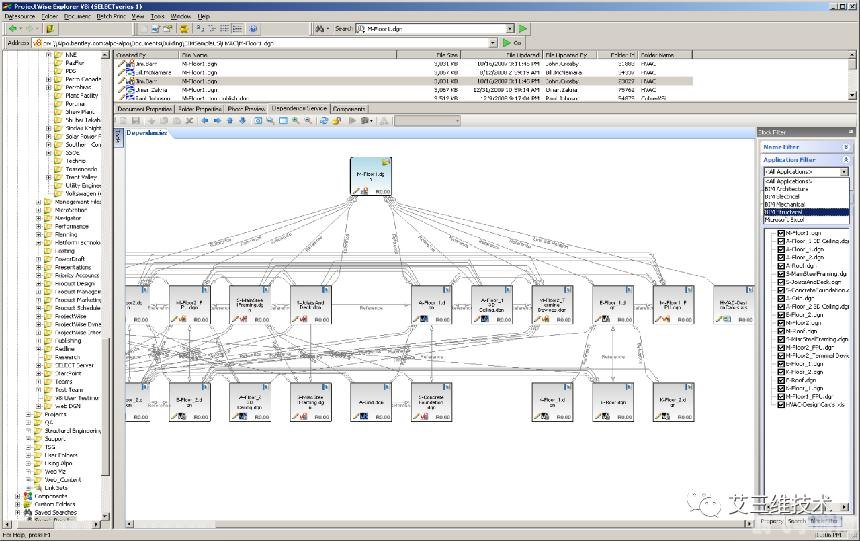Toggle the A-Floor_1.dgn checkbox in filter list
Viewport: 860px width, 542px height.
coord(781,248)
